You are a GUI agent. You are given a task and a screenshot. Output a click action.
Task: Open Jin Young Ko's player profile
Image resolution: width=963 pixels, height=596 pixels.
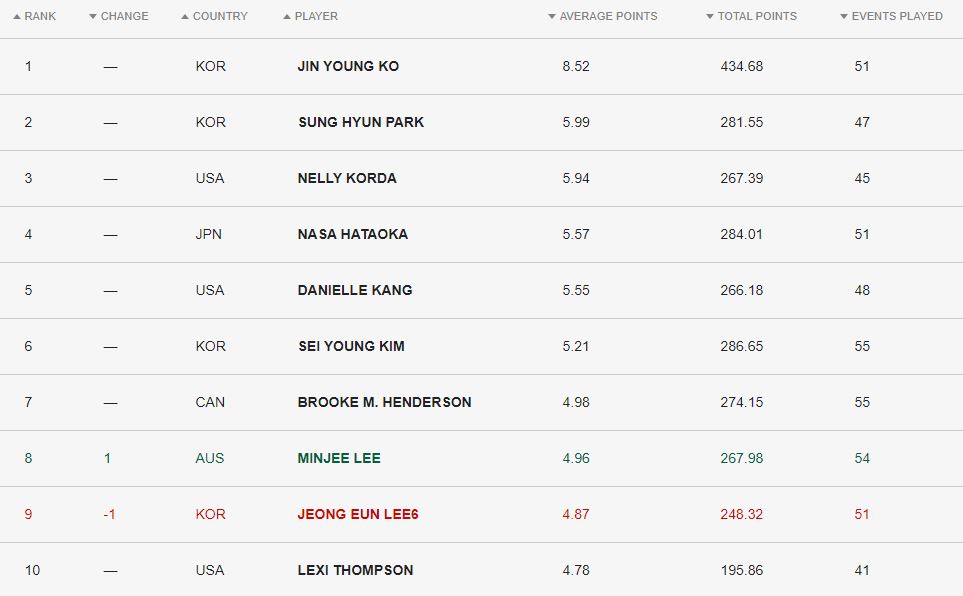[x=348, y=66]
